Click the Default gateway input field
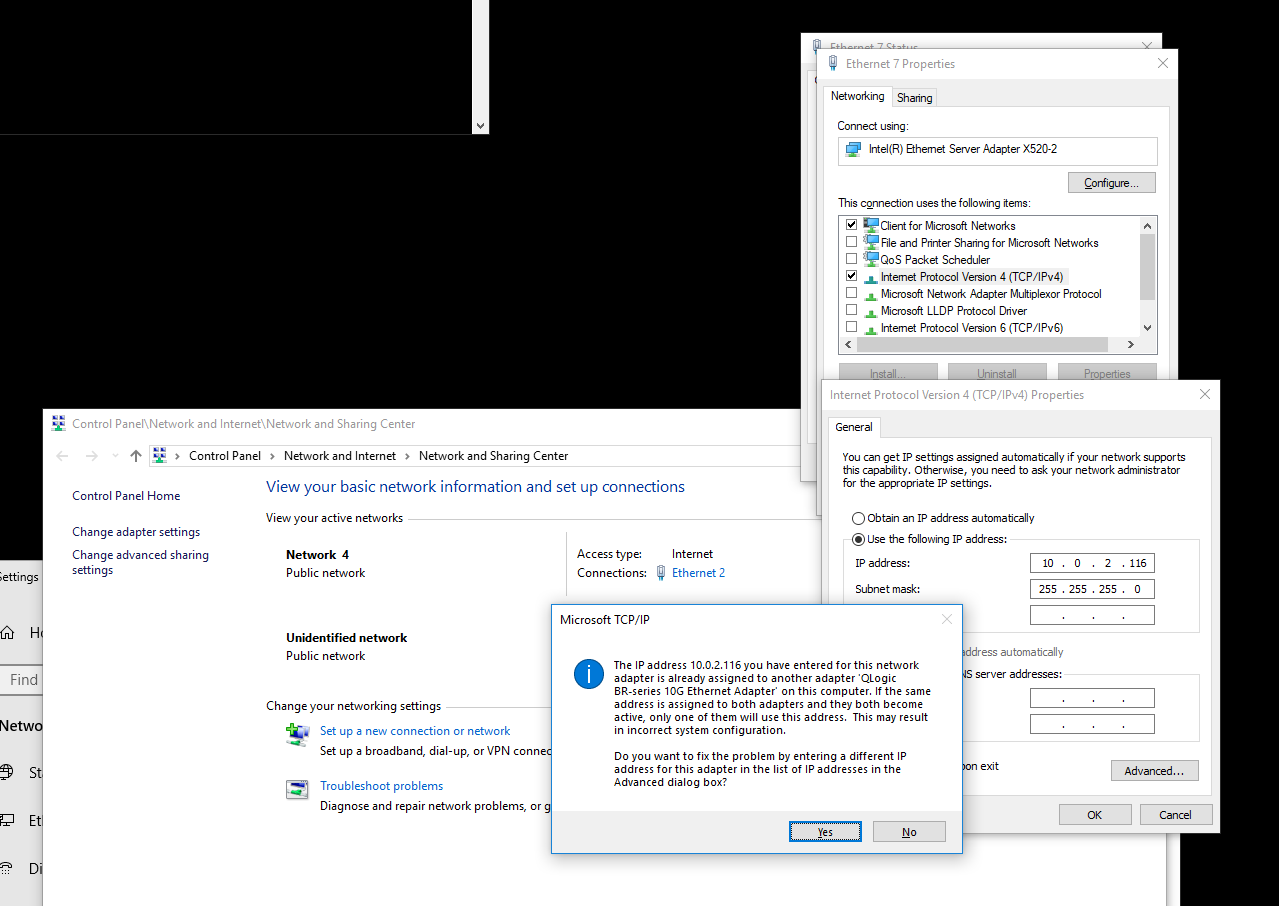The height and width of the screenshot is (906, 1279). (x=1092, y=615)
